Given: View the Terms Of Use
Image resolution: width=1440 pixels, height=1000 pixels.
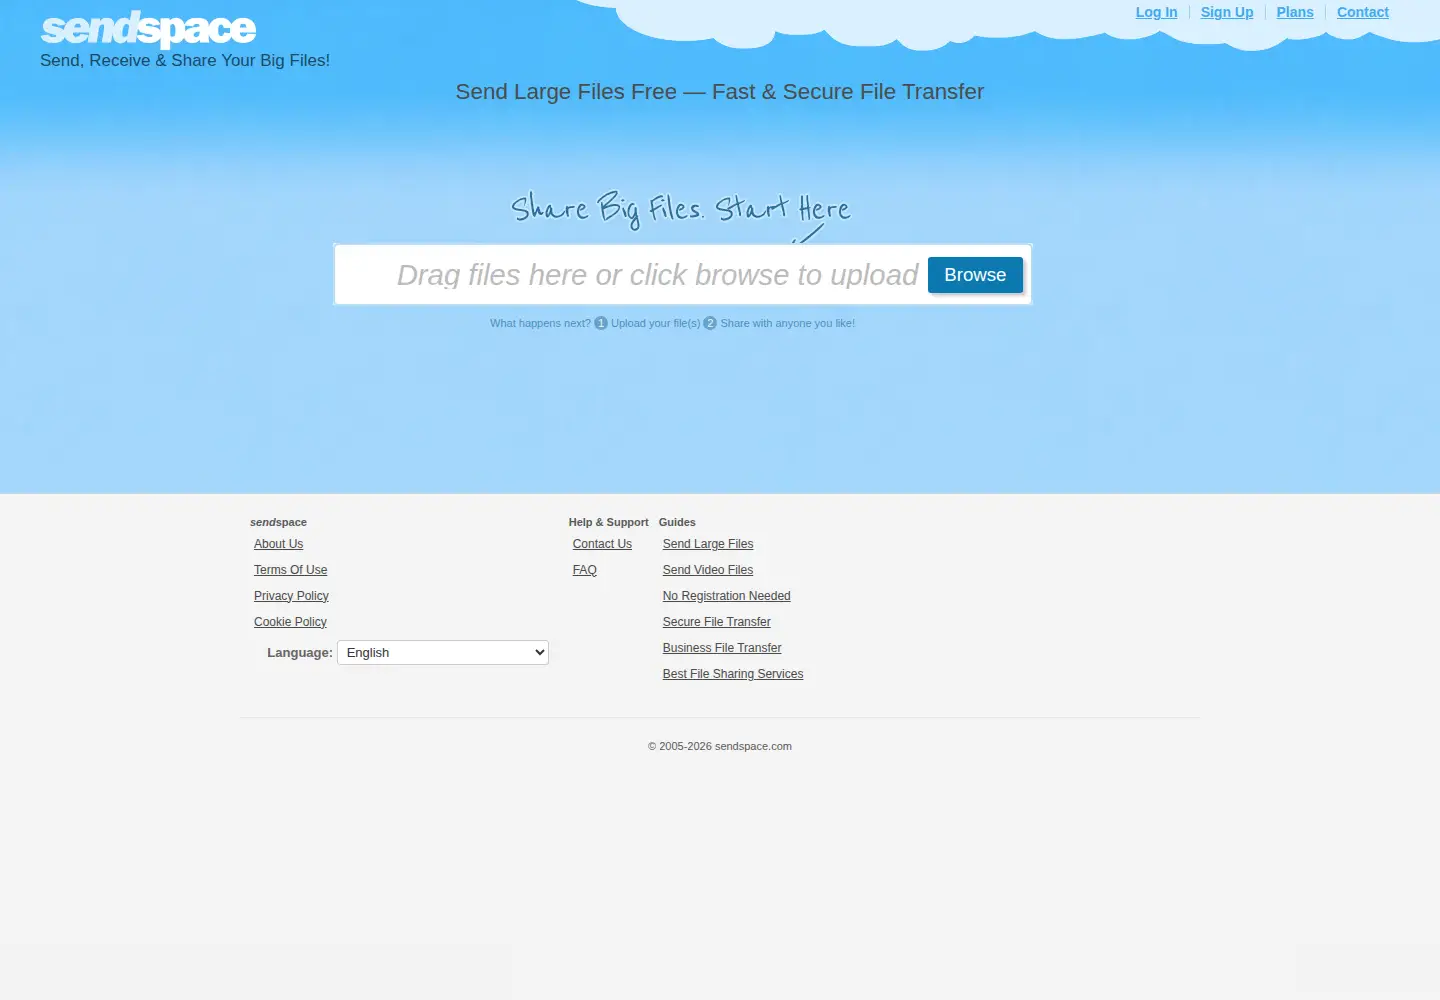Looking at the screenshot, I should [290, 570].
